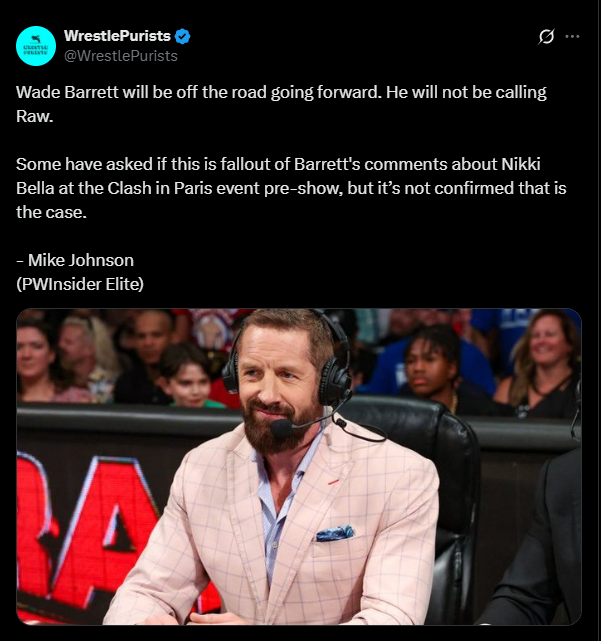Click the blue verified badge

[x=182, y=36]
